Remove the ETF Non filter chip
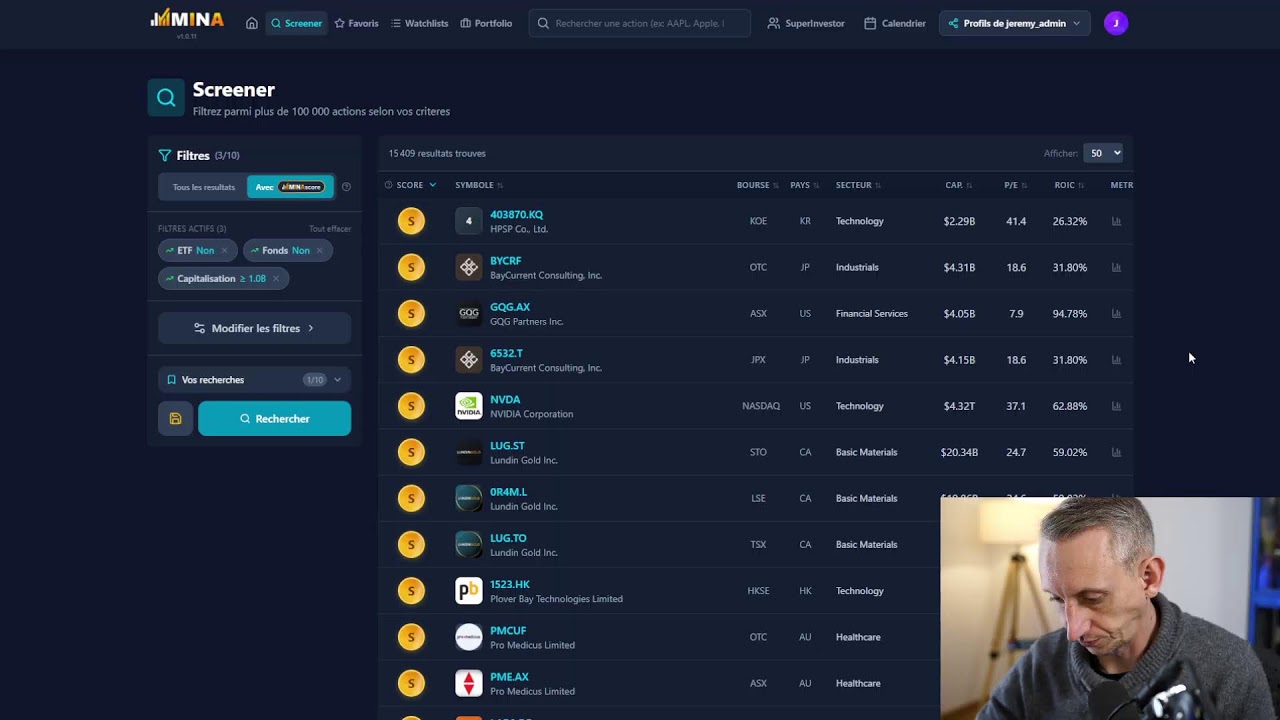This screenshot has width=1280, height=720. (x=224, y=250)
